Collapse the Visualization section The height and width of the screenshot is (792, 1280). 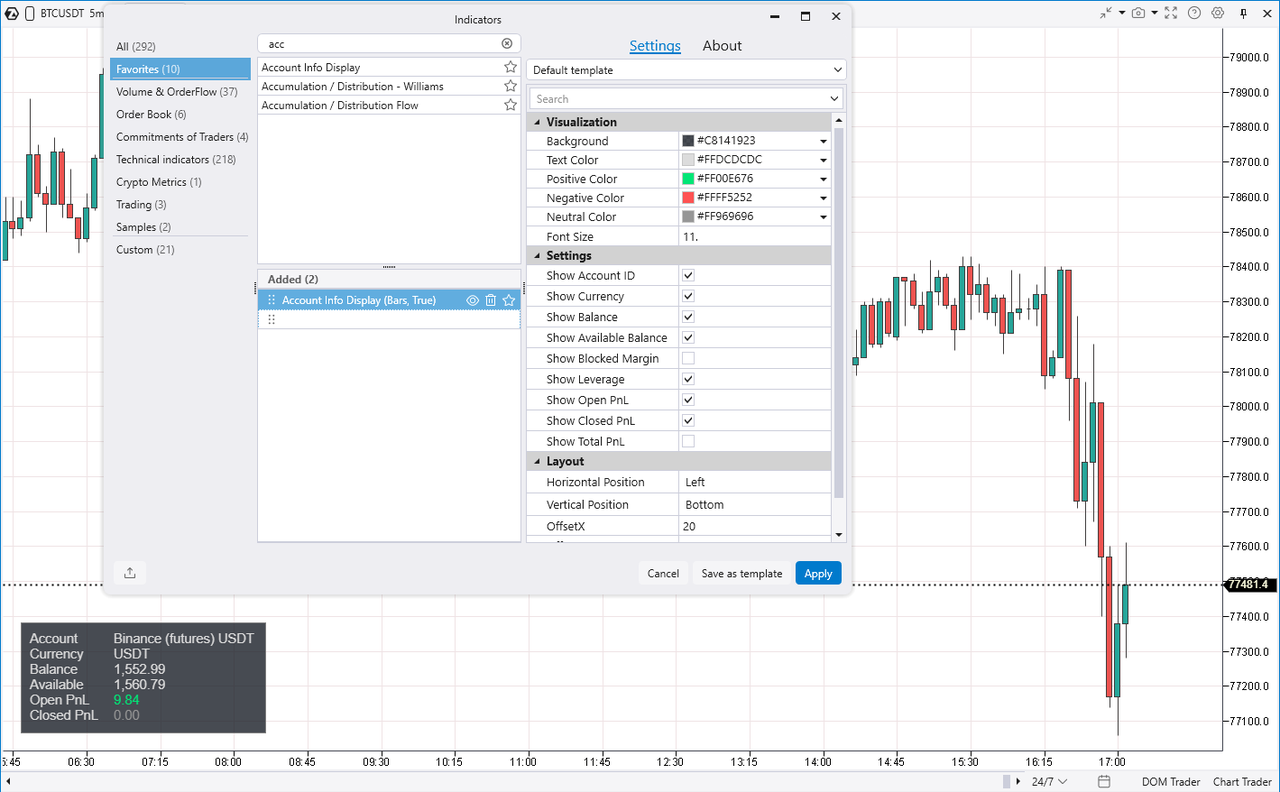(x=537, y=122)
